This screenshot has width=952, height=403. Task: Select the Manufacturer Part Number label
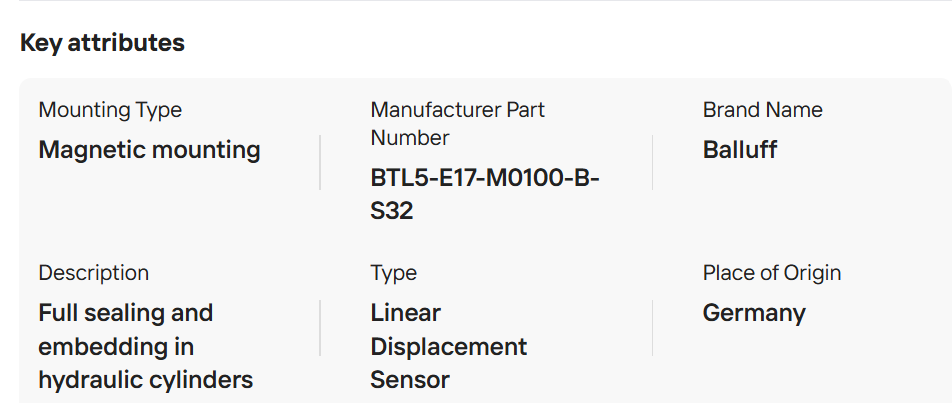pos(458,124)
